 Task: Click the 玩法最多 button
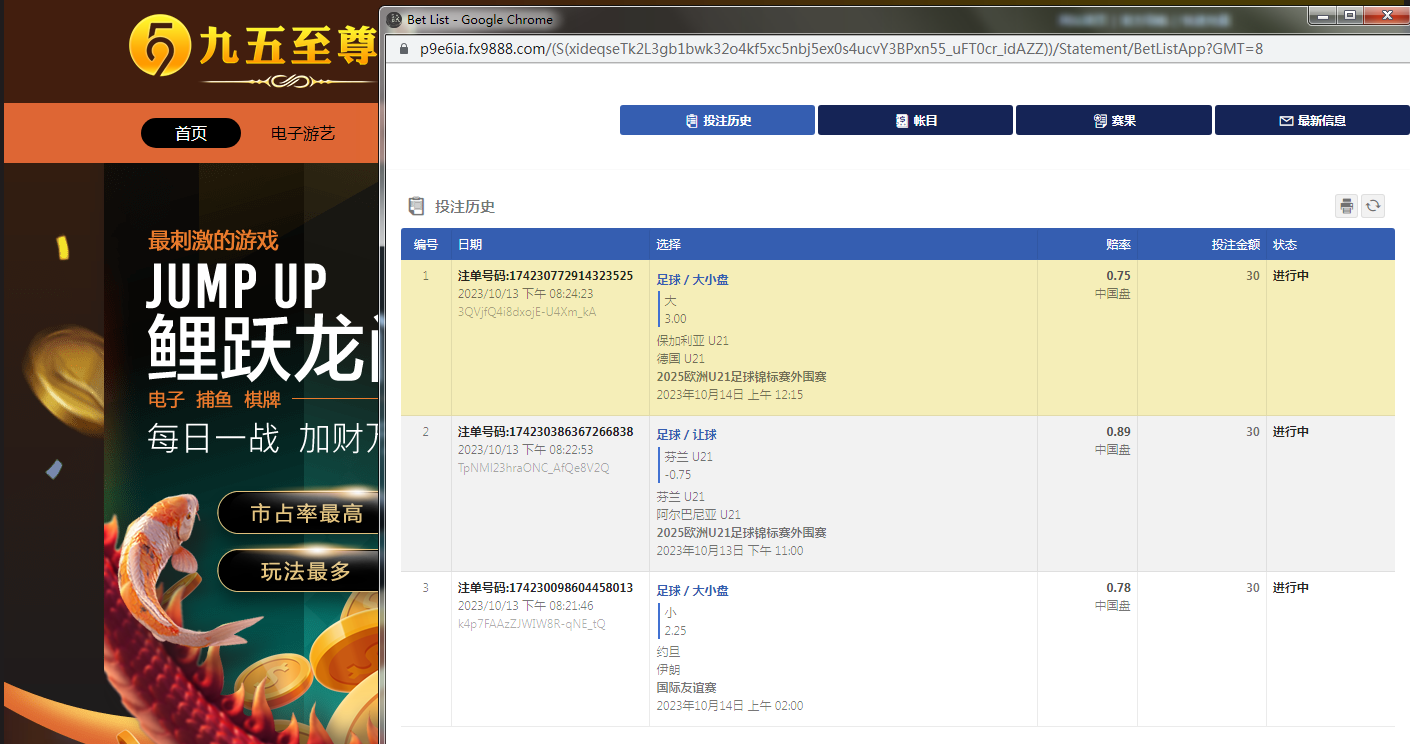(300, 571)
